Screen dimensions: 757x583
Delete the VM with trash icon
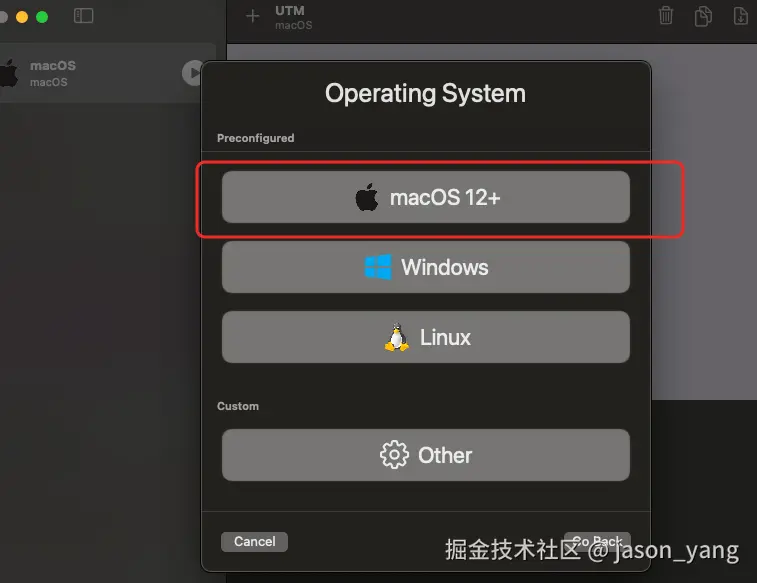[666, 15]
